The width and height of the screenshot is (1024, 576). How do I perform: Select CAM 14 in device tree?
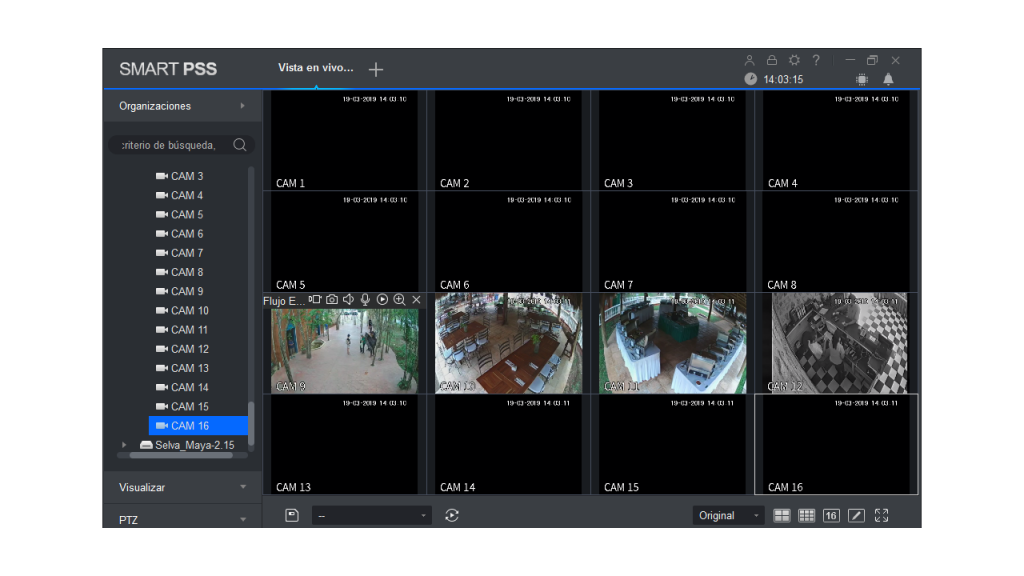coord(182,387)
